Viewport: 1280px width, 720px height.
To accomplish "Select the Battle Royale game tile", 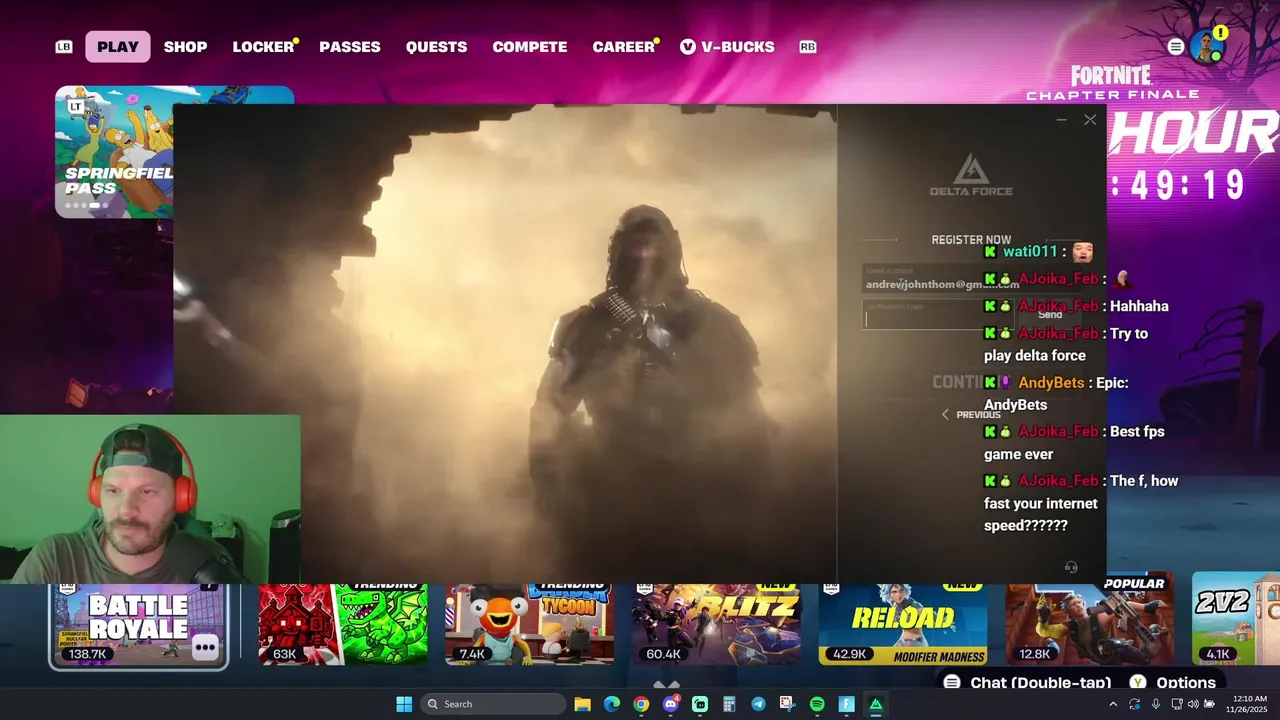I will (139, 626).
